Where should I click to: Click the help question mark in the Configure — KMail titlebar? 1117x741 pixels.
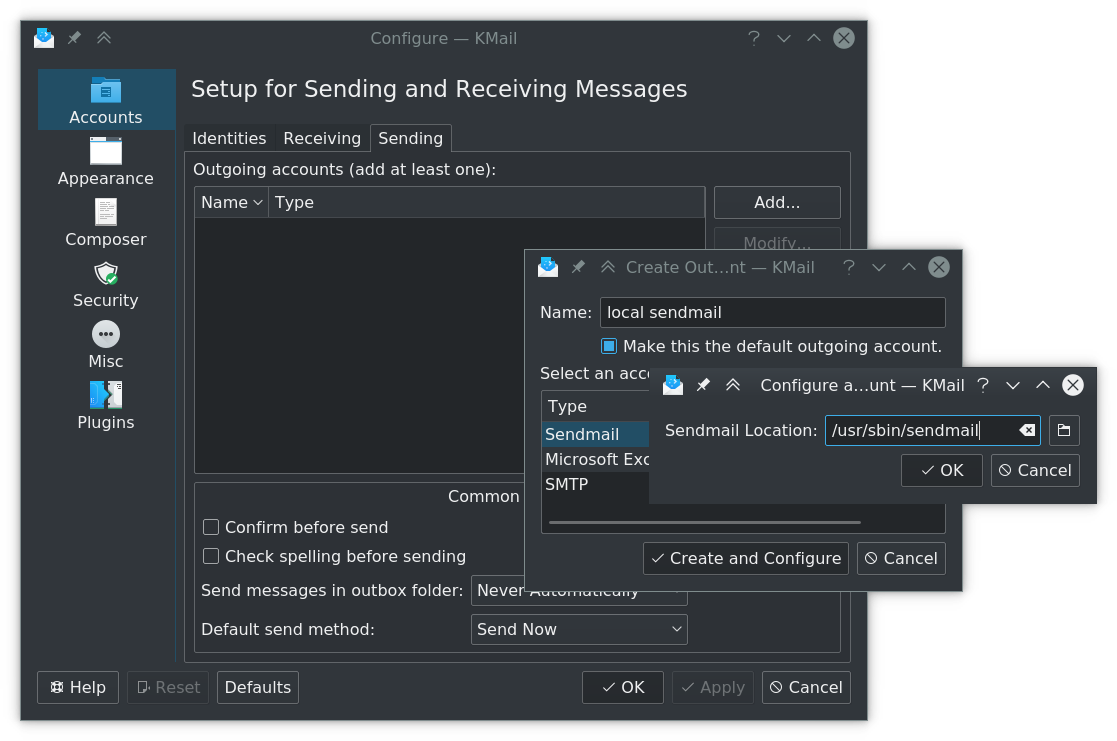(x=754, y=38)
